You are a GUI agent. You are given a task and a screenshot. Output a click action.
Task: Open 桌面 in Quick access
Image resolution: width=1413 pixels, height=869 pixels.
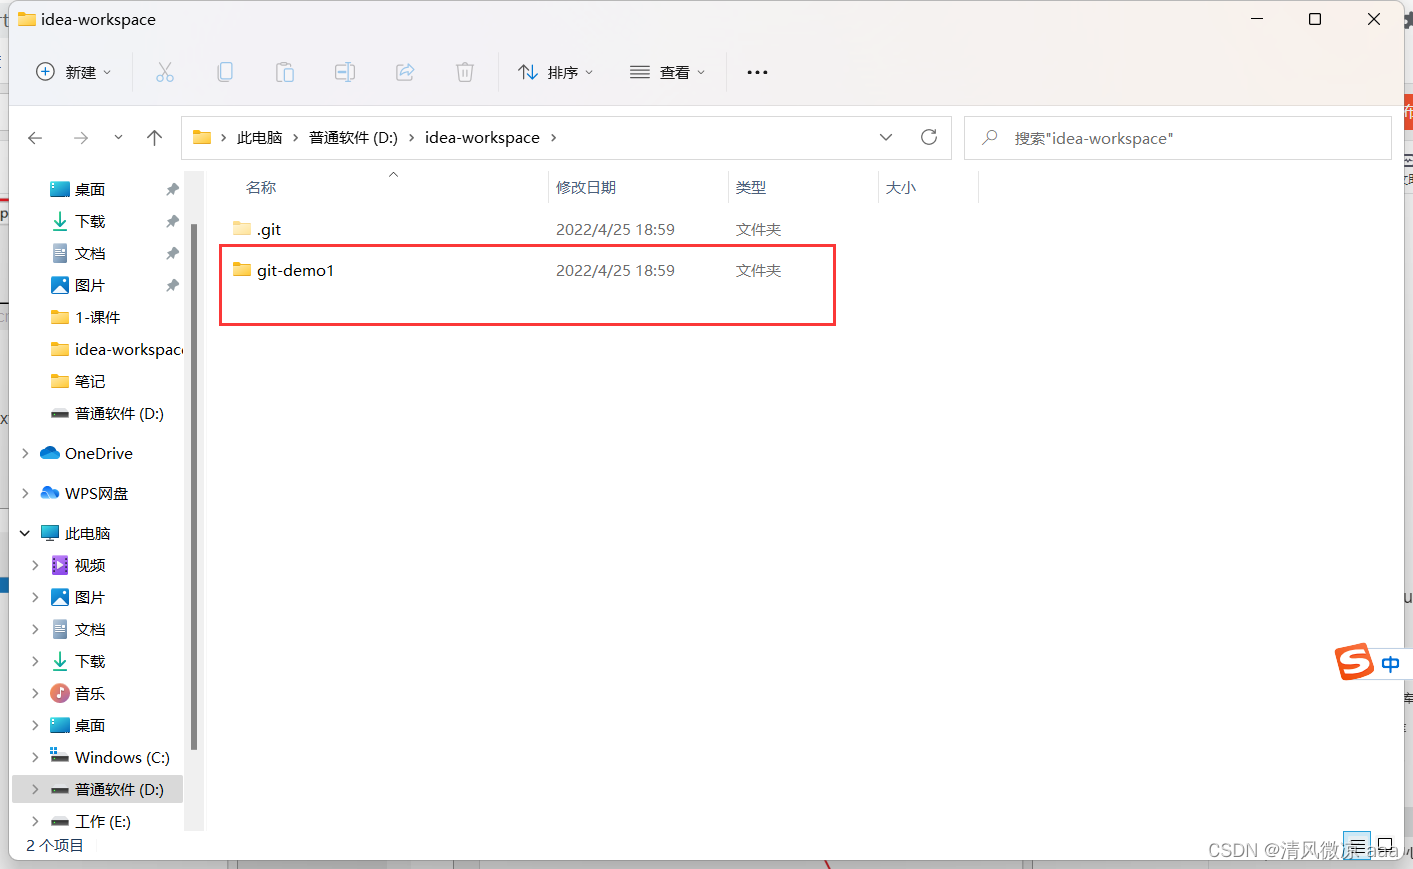tap(90, 189)
